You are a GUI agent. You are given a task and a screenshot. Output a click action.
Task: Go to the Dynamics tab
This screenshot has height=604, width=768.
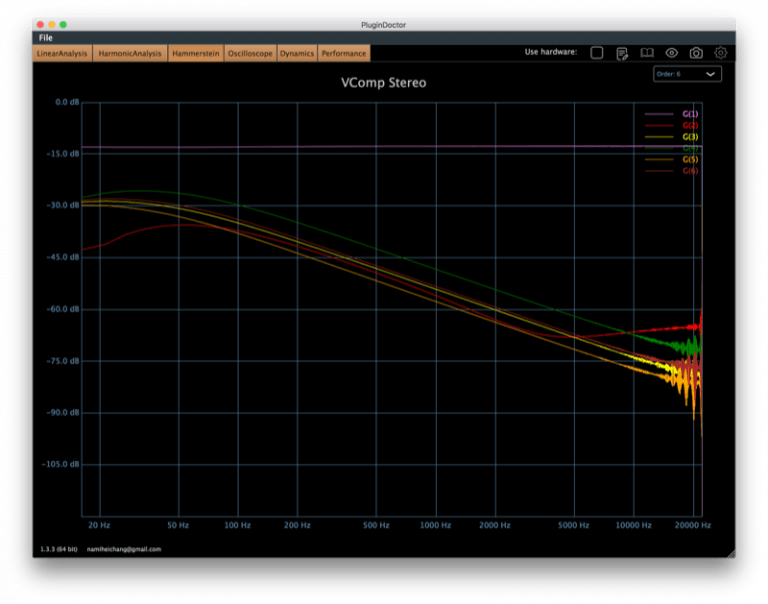(x=297, y=53)
